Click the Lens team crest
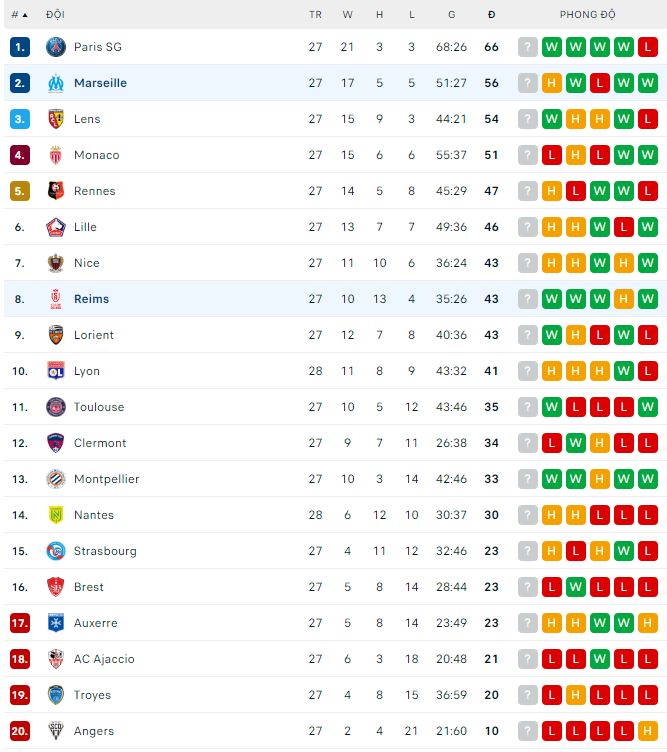 point(56,119)
